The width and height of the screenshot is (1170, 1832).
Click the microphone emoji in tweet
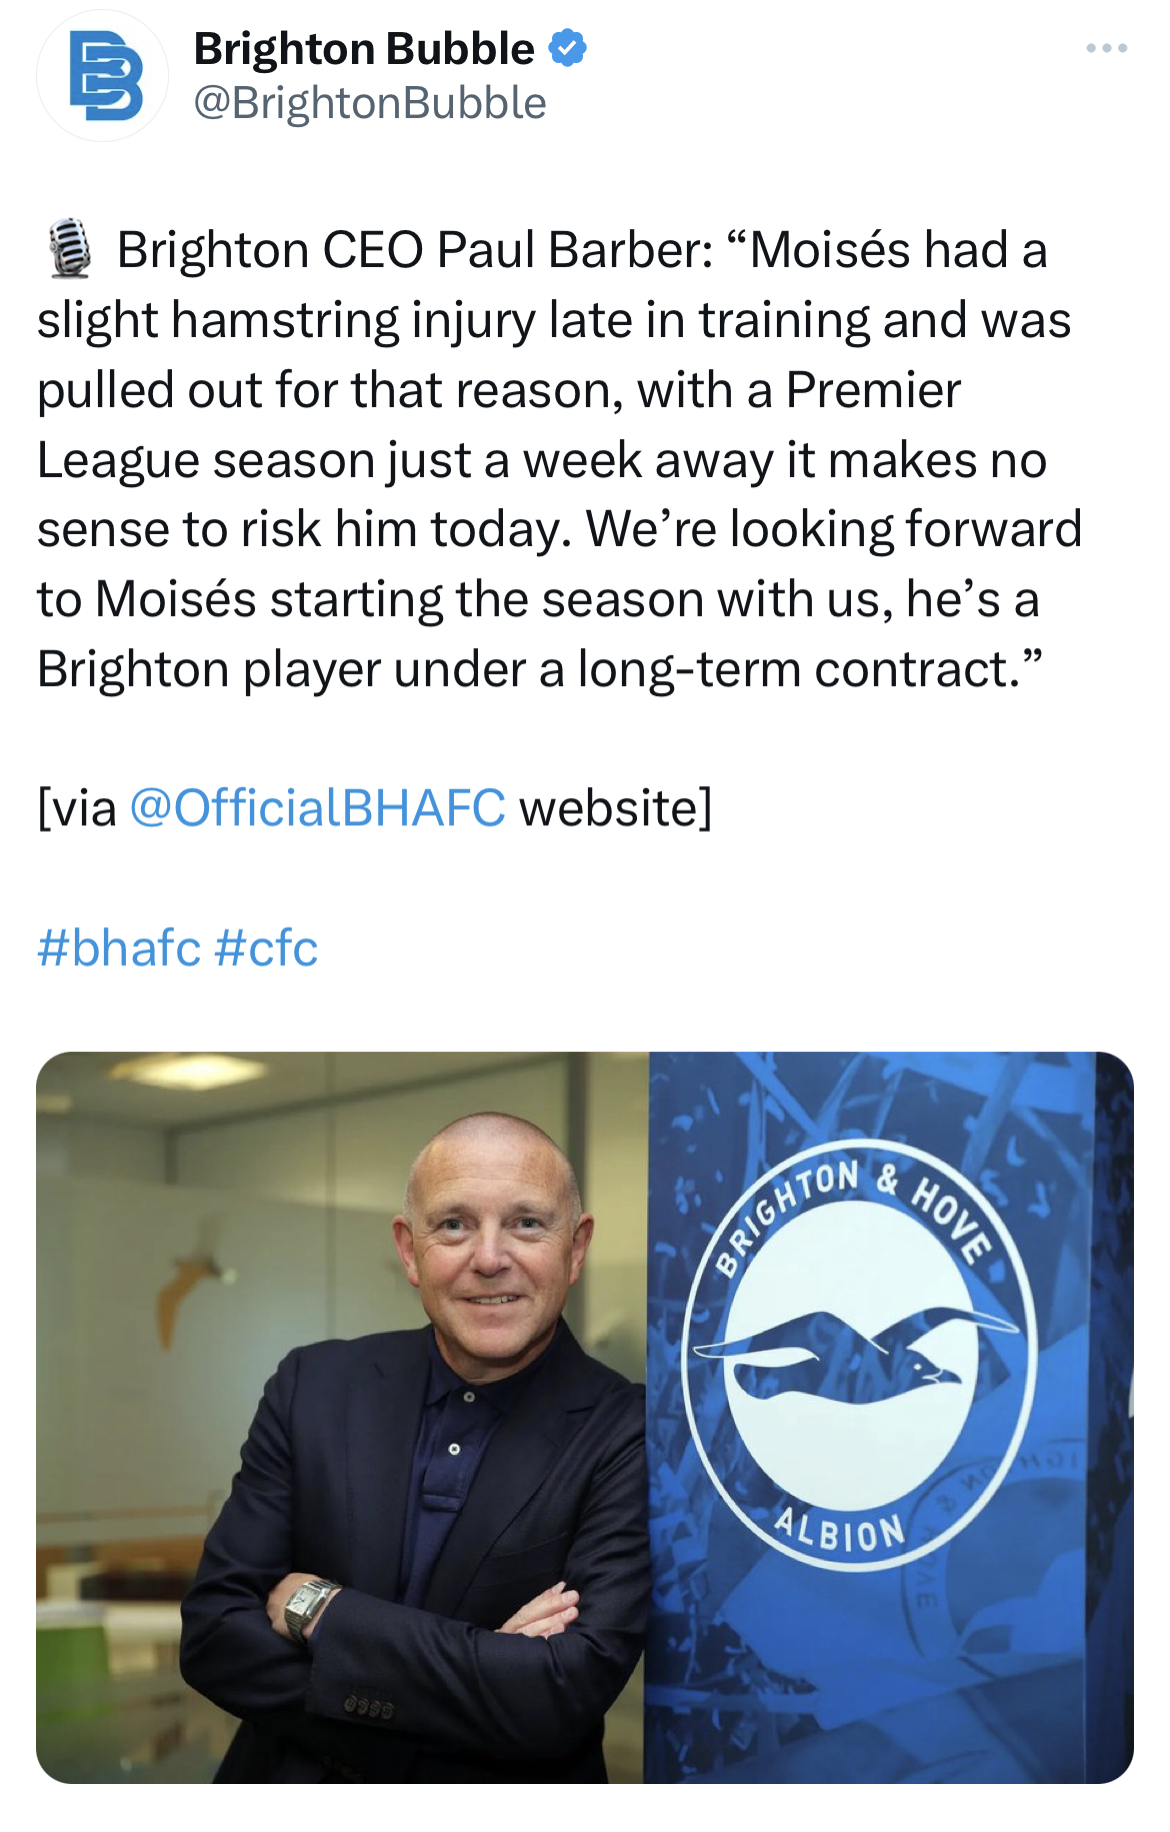click(x=69, y=248)
